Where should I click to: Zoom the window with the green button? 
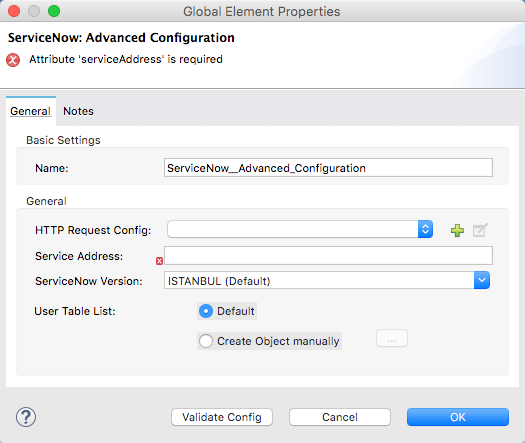tap(54, 11)
